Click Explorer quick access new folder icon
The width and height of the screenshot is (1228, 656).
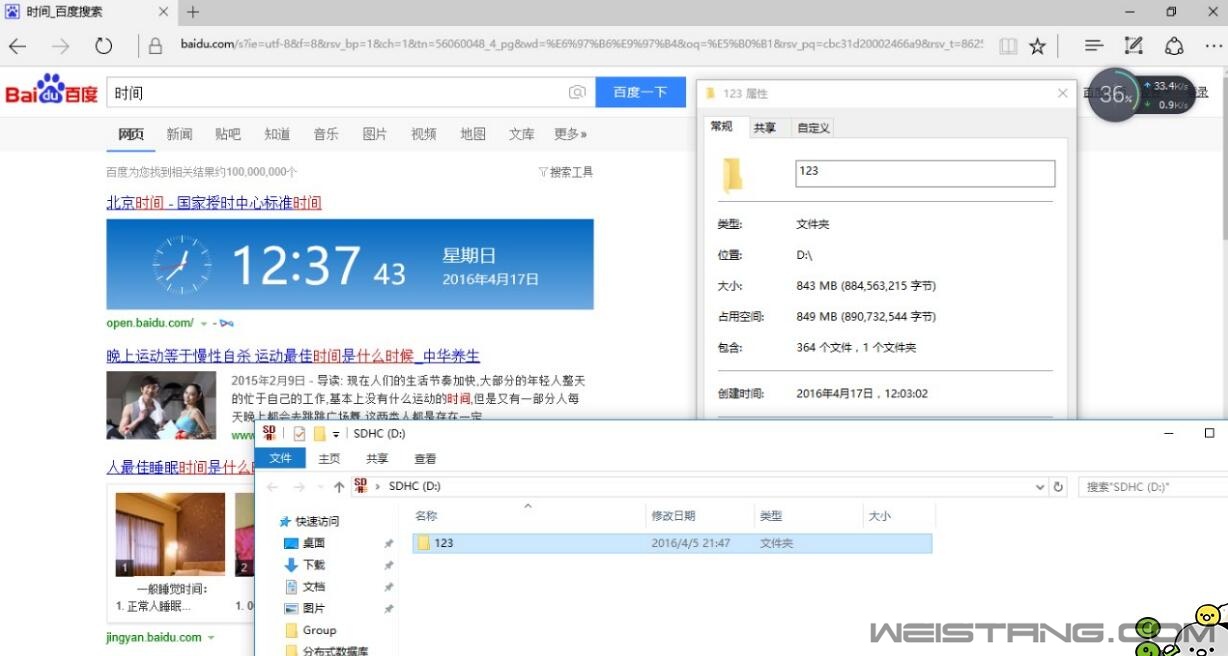[320, 434]
